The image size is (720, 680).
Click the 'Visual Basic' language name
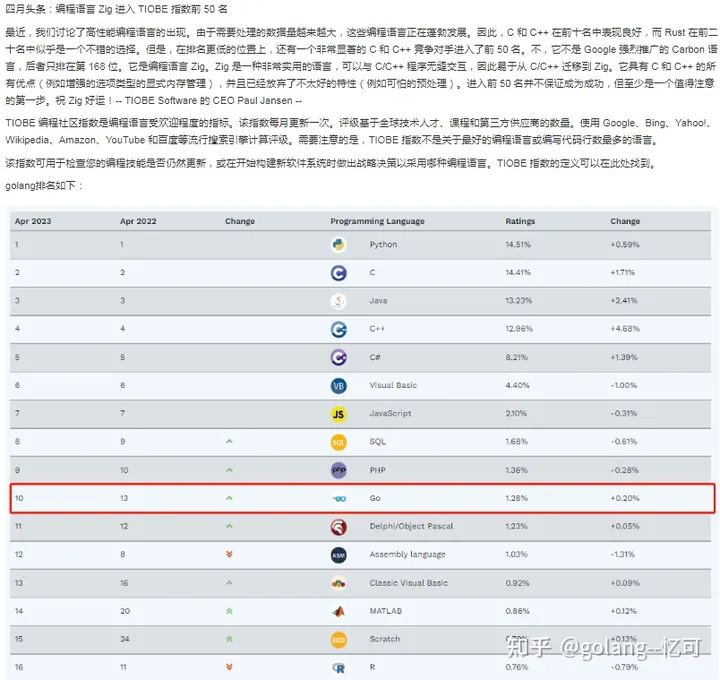394,385
